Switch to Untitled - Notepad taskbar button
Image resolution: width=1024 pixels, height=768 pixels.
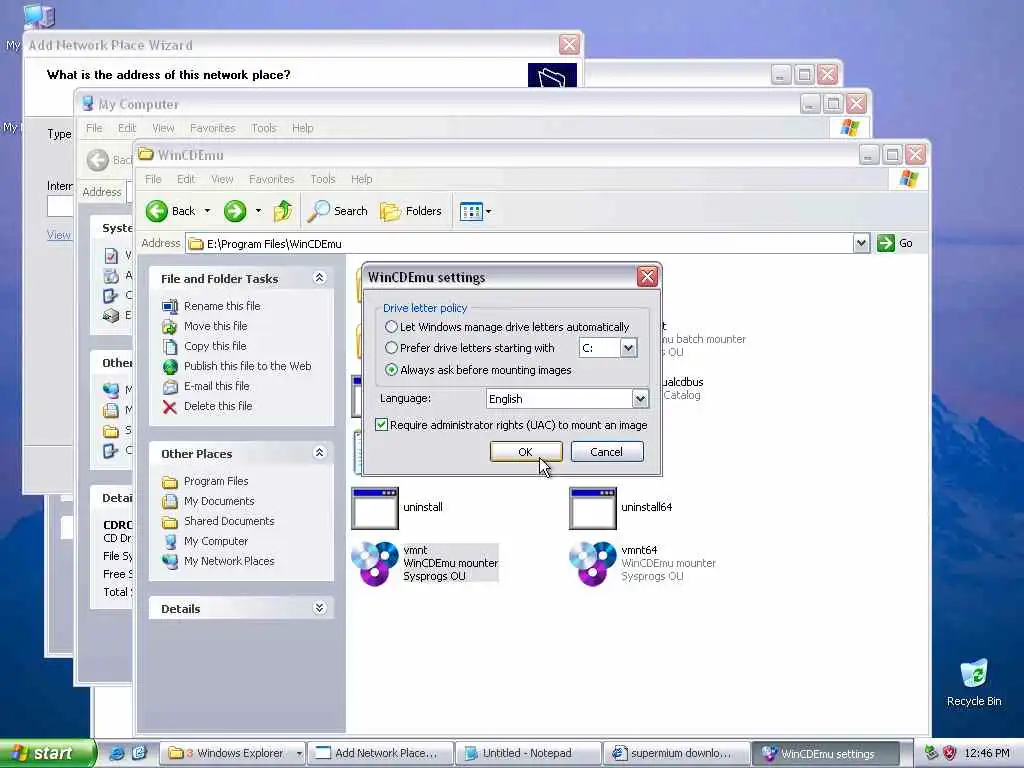coord(528,753)
